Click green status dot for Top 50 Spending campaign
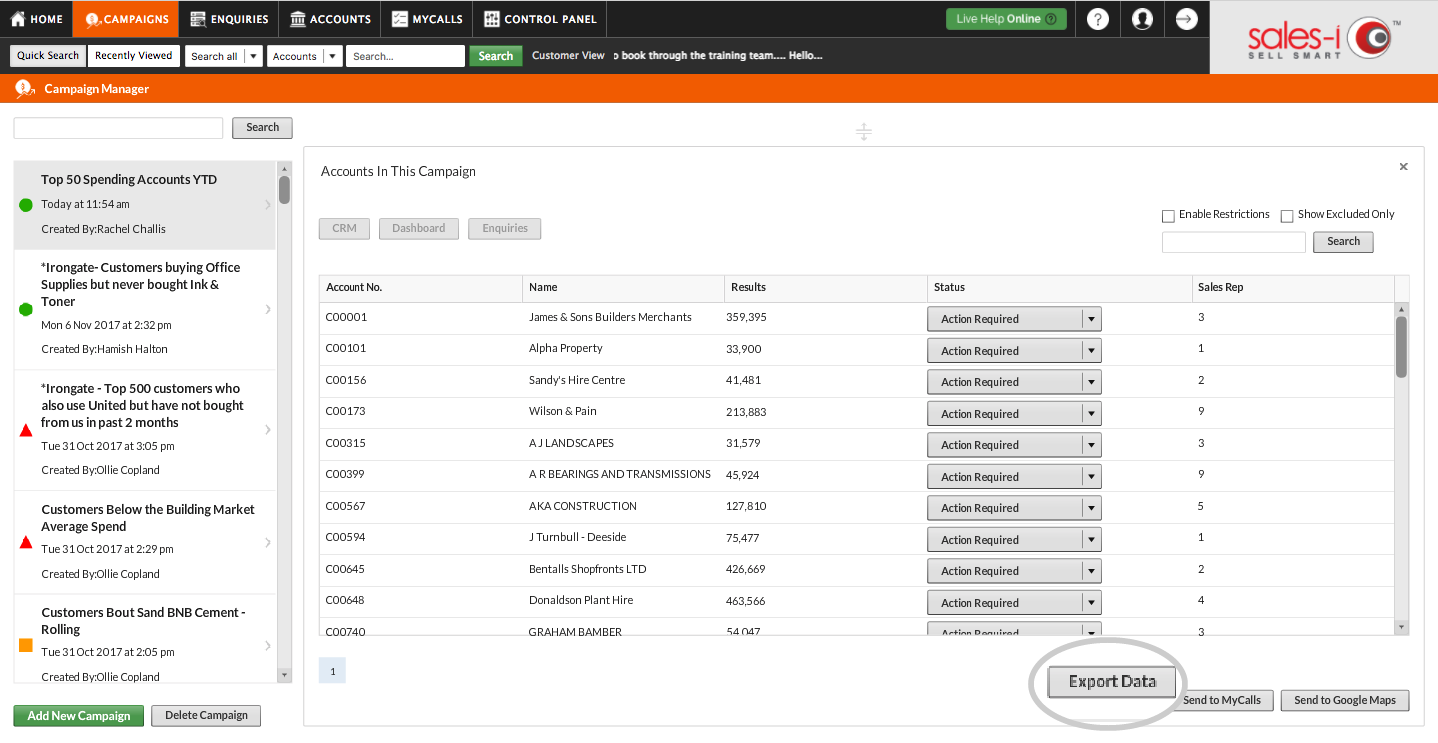 [x=26, y=205]
